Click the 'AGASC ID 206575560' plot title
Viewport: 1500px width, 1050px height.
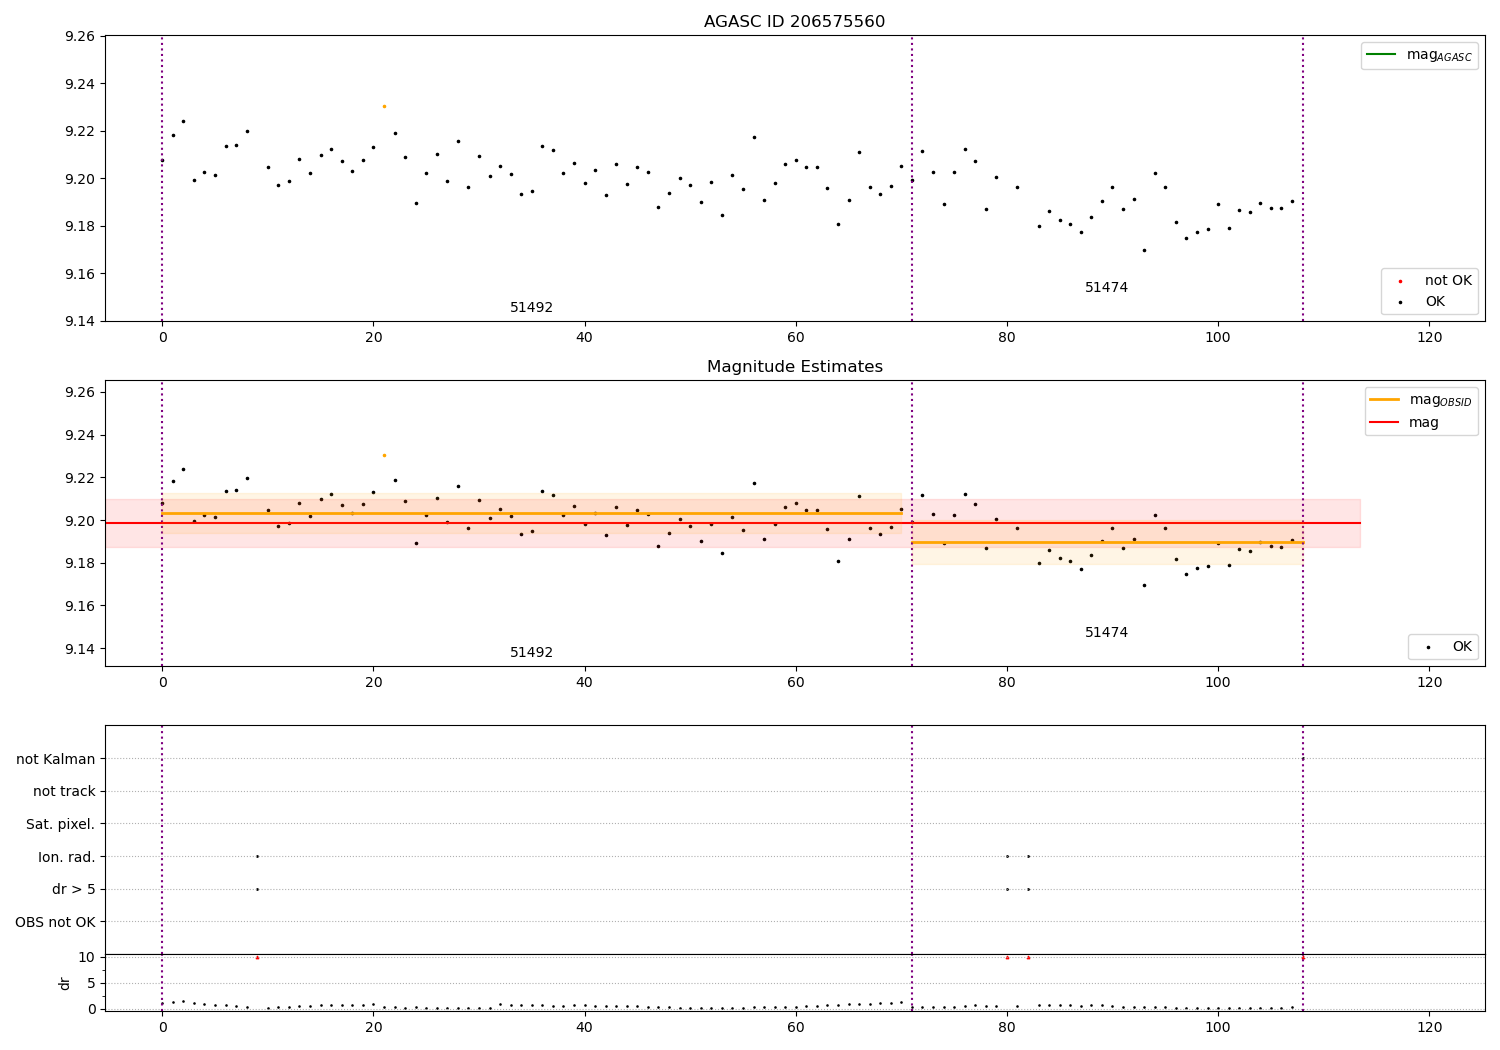tap(794, 22)
